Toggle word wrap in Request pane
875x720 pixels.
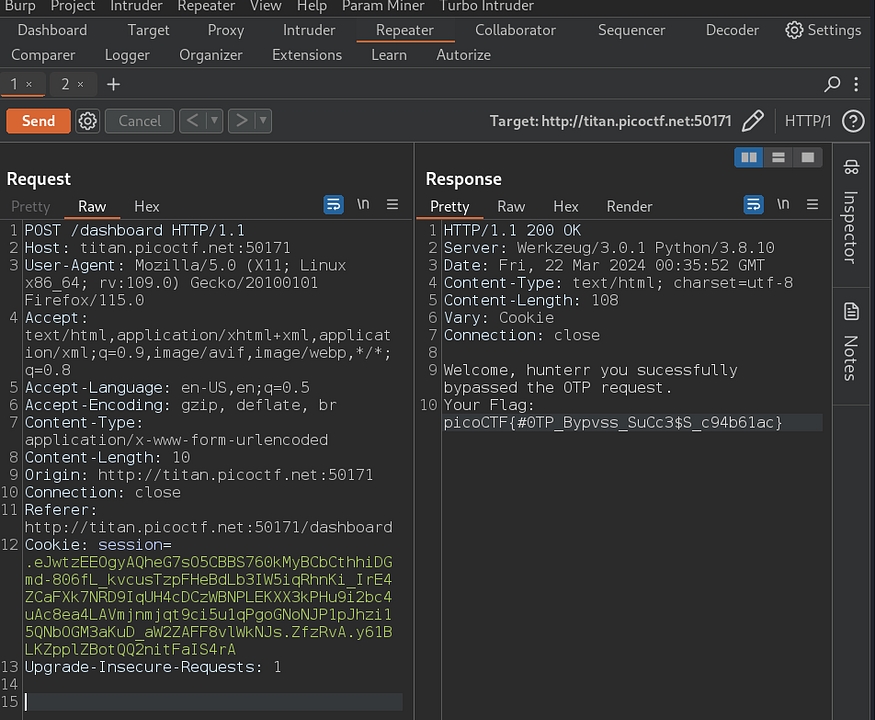coord(333,204)
